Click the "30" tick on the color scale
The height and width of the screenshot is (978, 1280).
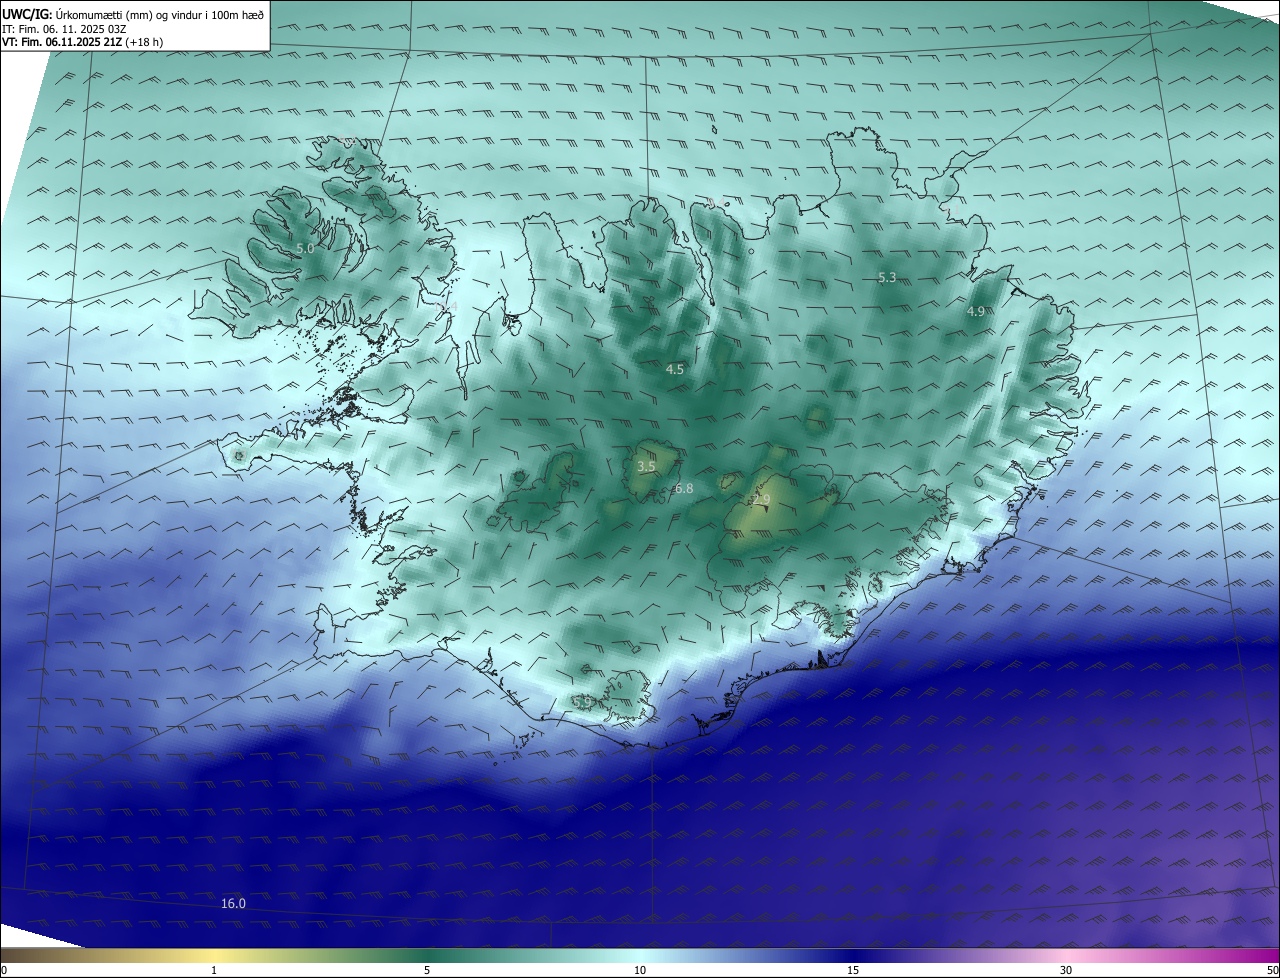(1066, 970)
